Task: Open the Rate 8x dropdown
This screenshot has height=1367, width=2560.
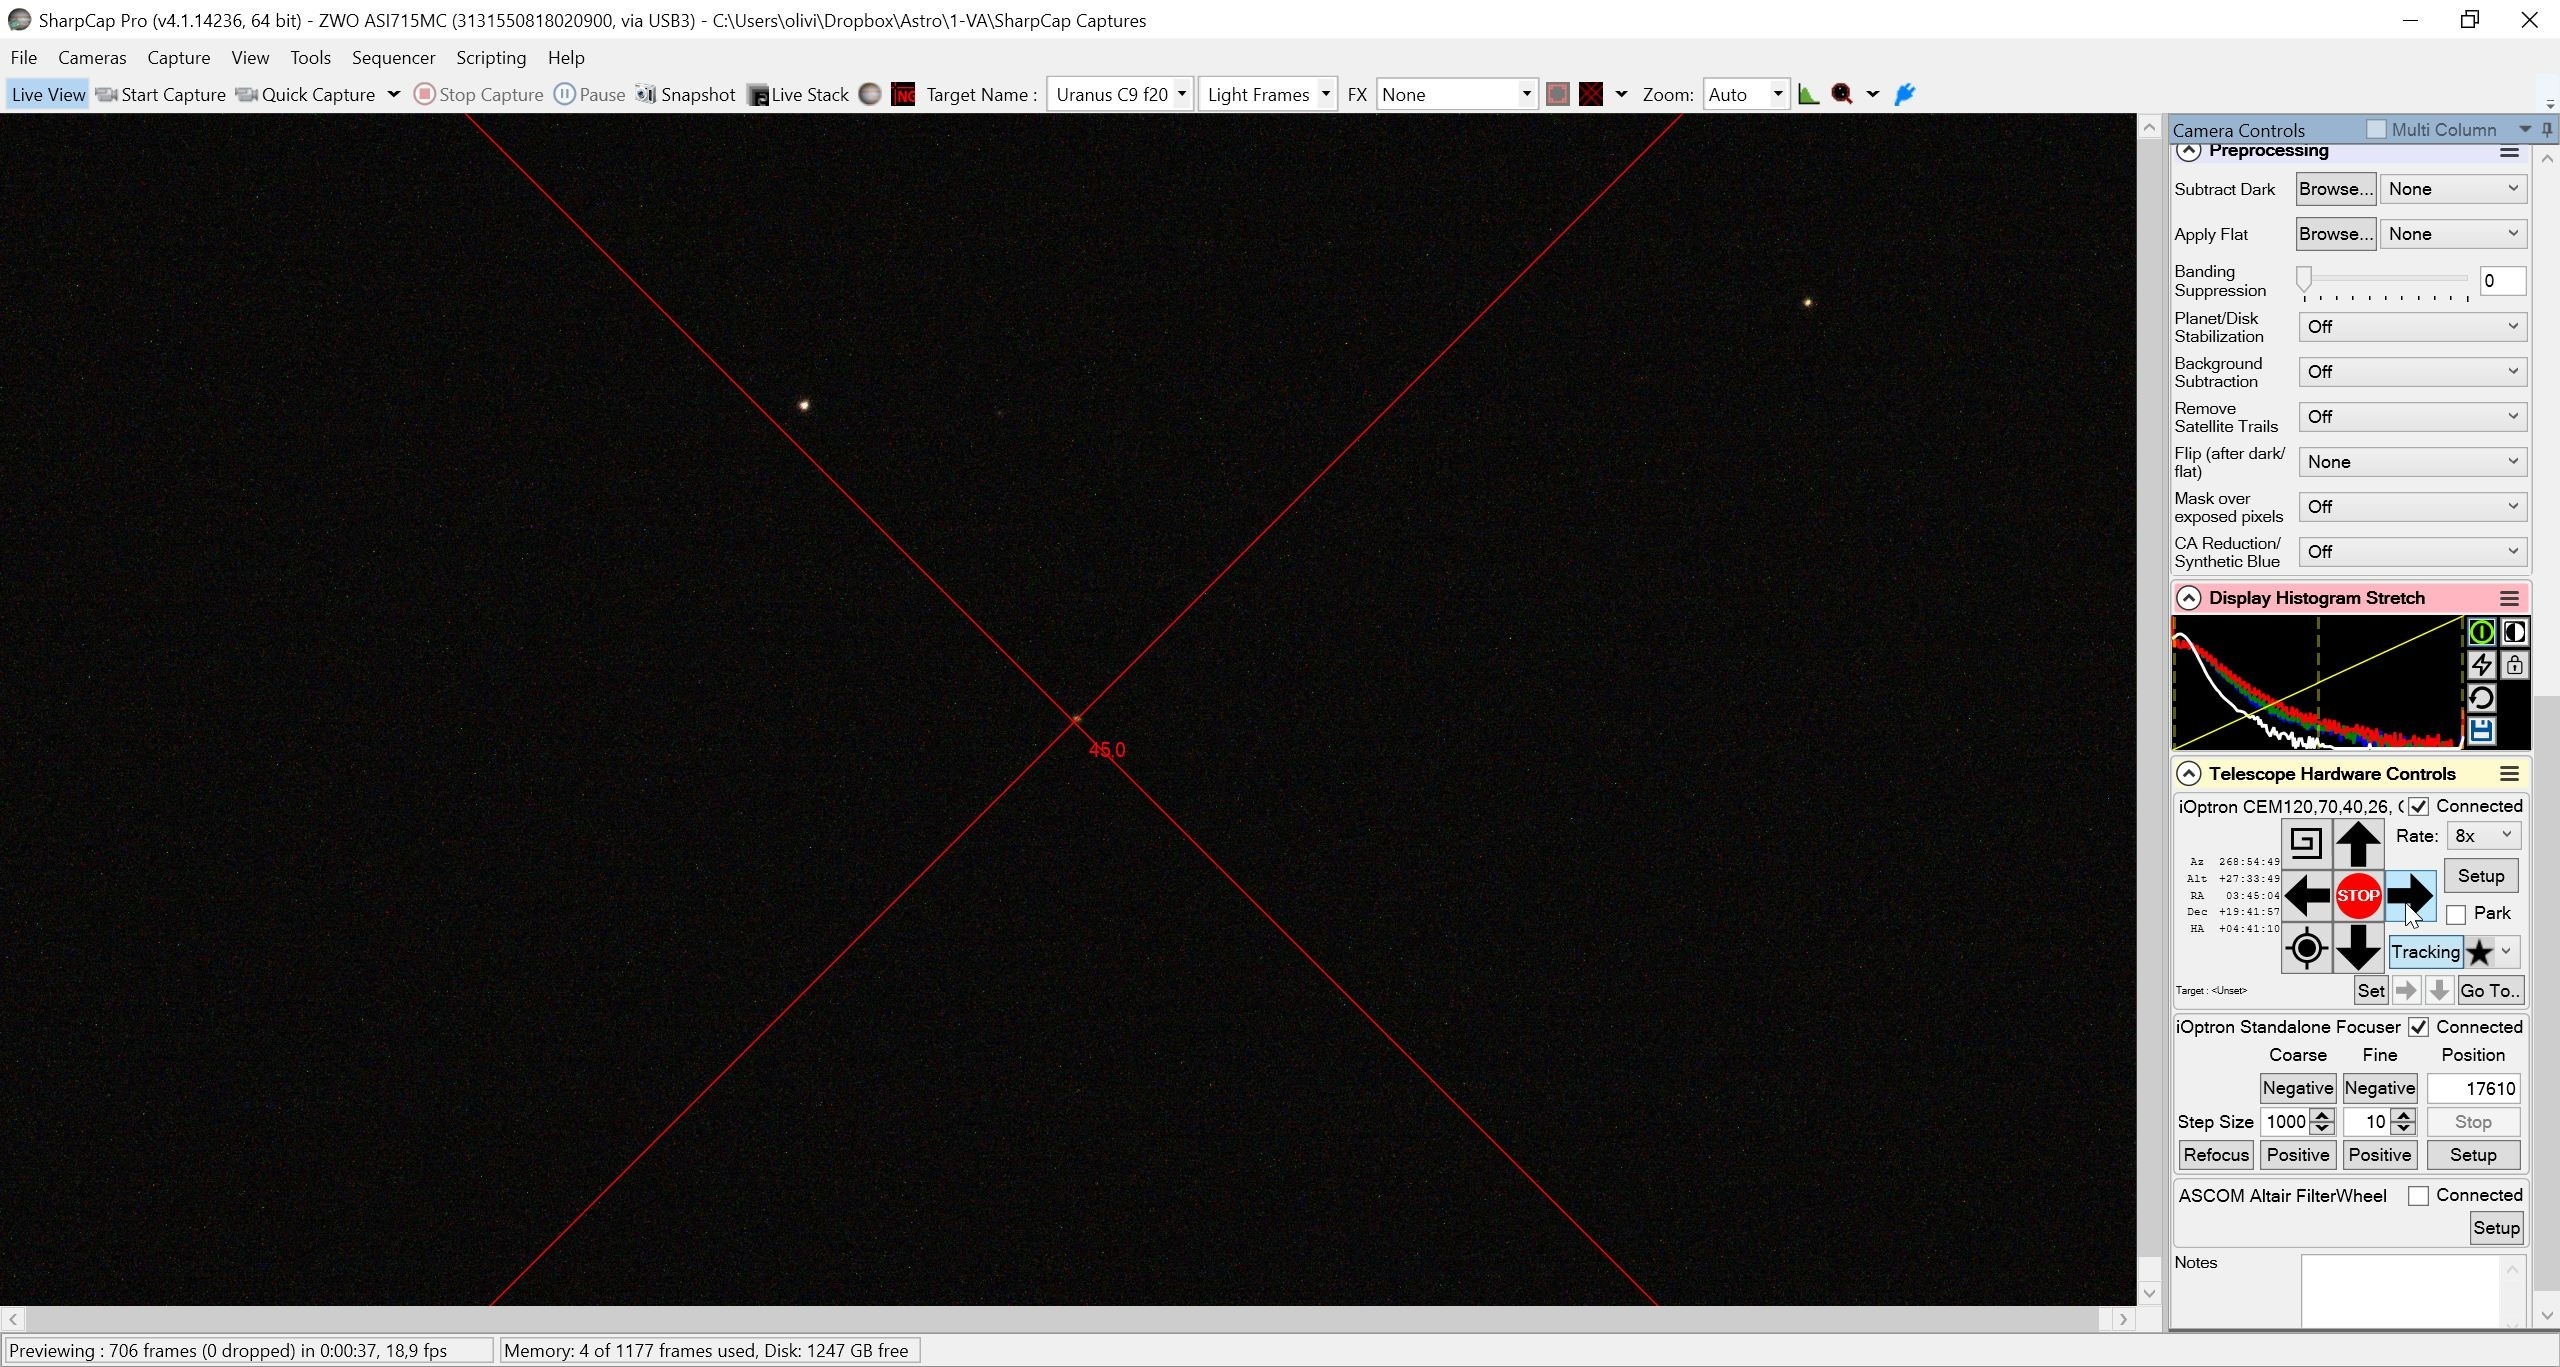Action: click(2483, 836)
